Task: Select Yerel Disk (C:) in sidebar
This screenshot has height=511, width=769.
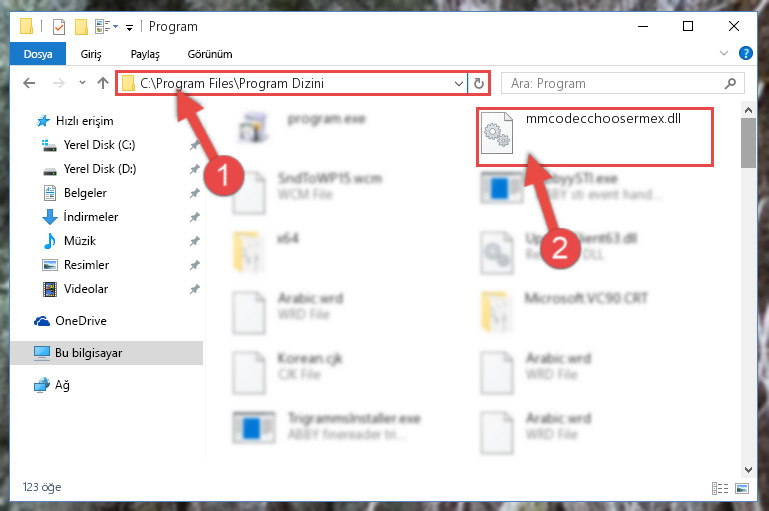Action: (x=99, y=145)
